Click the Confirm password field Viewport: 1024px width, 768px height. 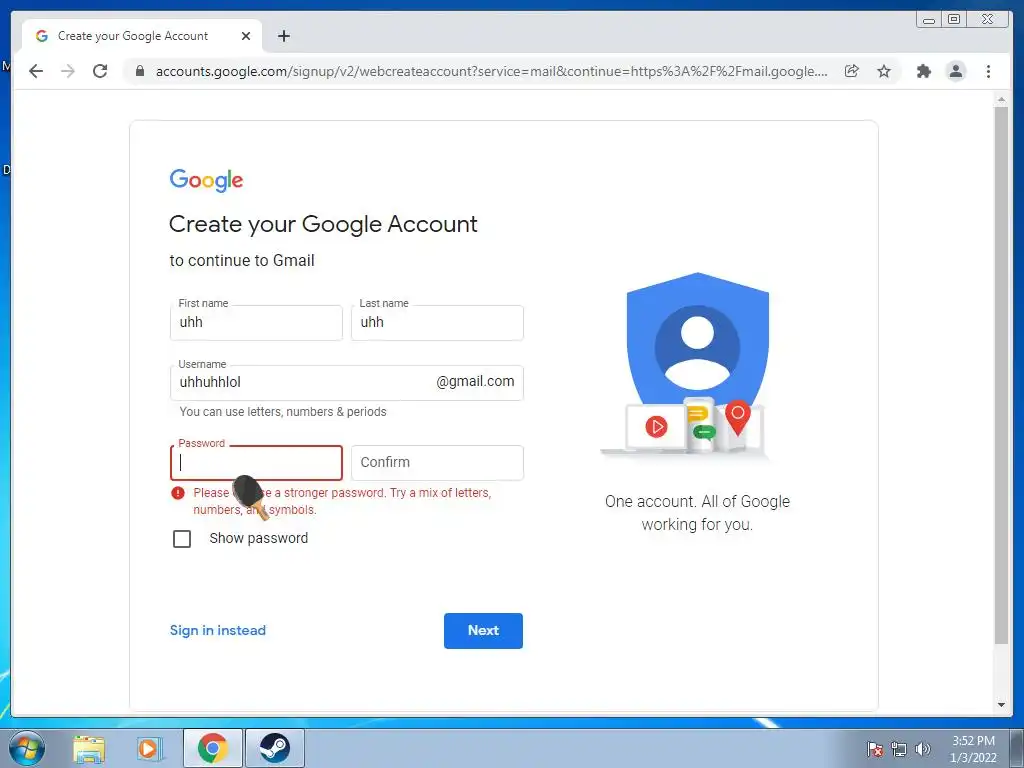(437, 462)
